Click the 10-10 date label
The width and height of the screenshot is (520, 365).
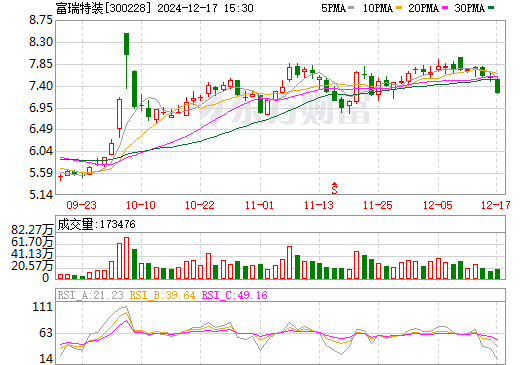pyautogui.click(x=141, y=205)
